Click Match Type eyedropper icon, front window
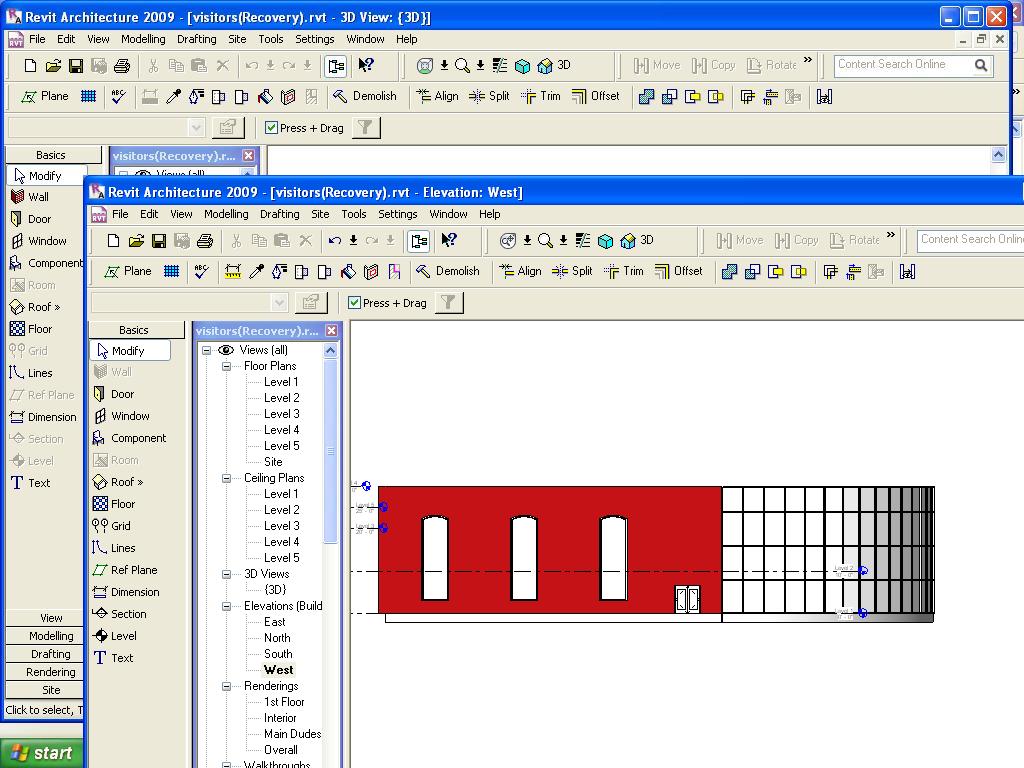 click(257, 271)
